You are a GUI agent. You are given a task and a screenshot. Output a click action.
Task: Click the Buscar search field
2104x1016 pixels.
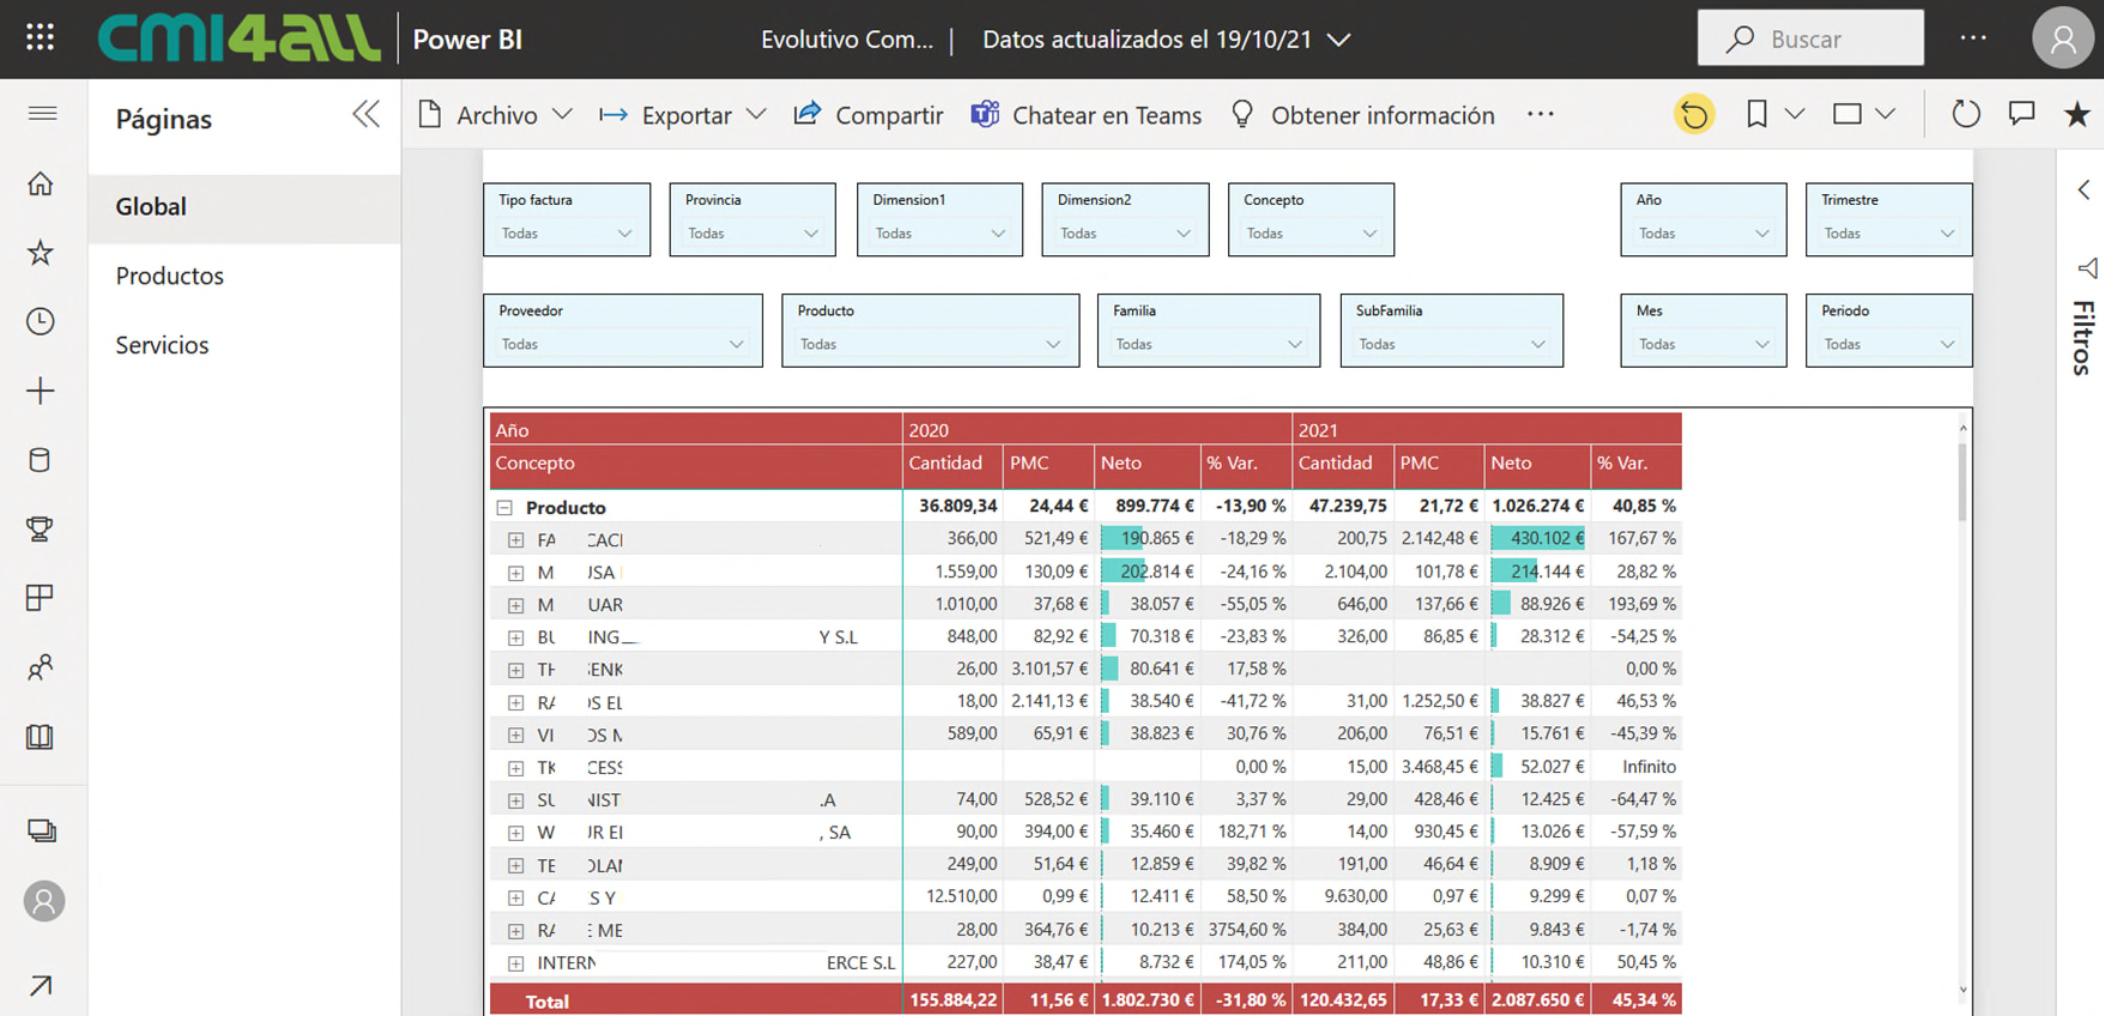click(x=1810, y=39)
